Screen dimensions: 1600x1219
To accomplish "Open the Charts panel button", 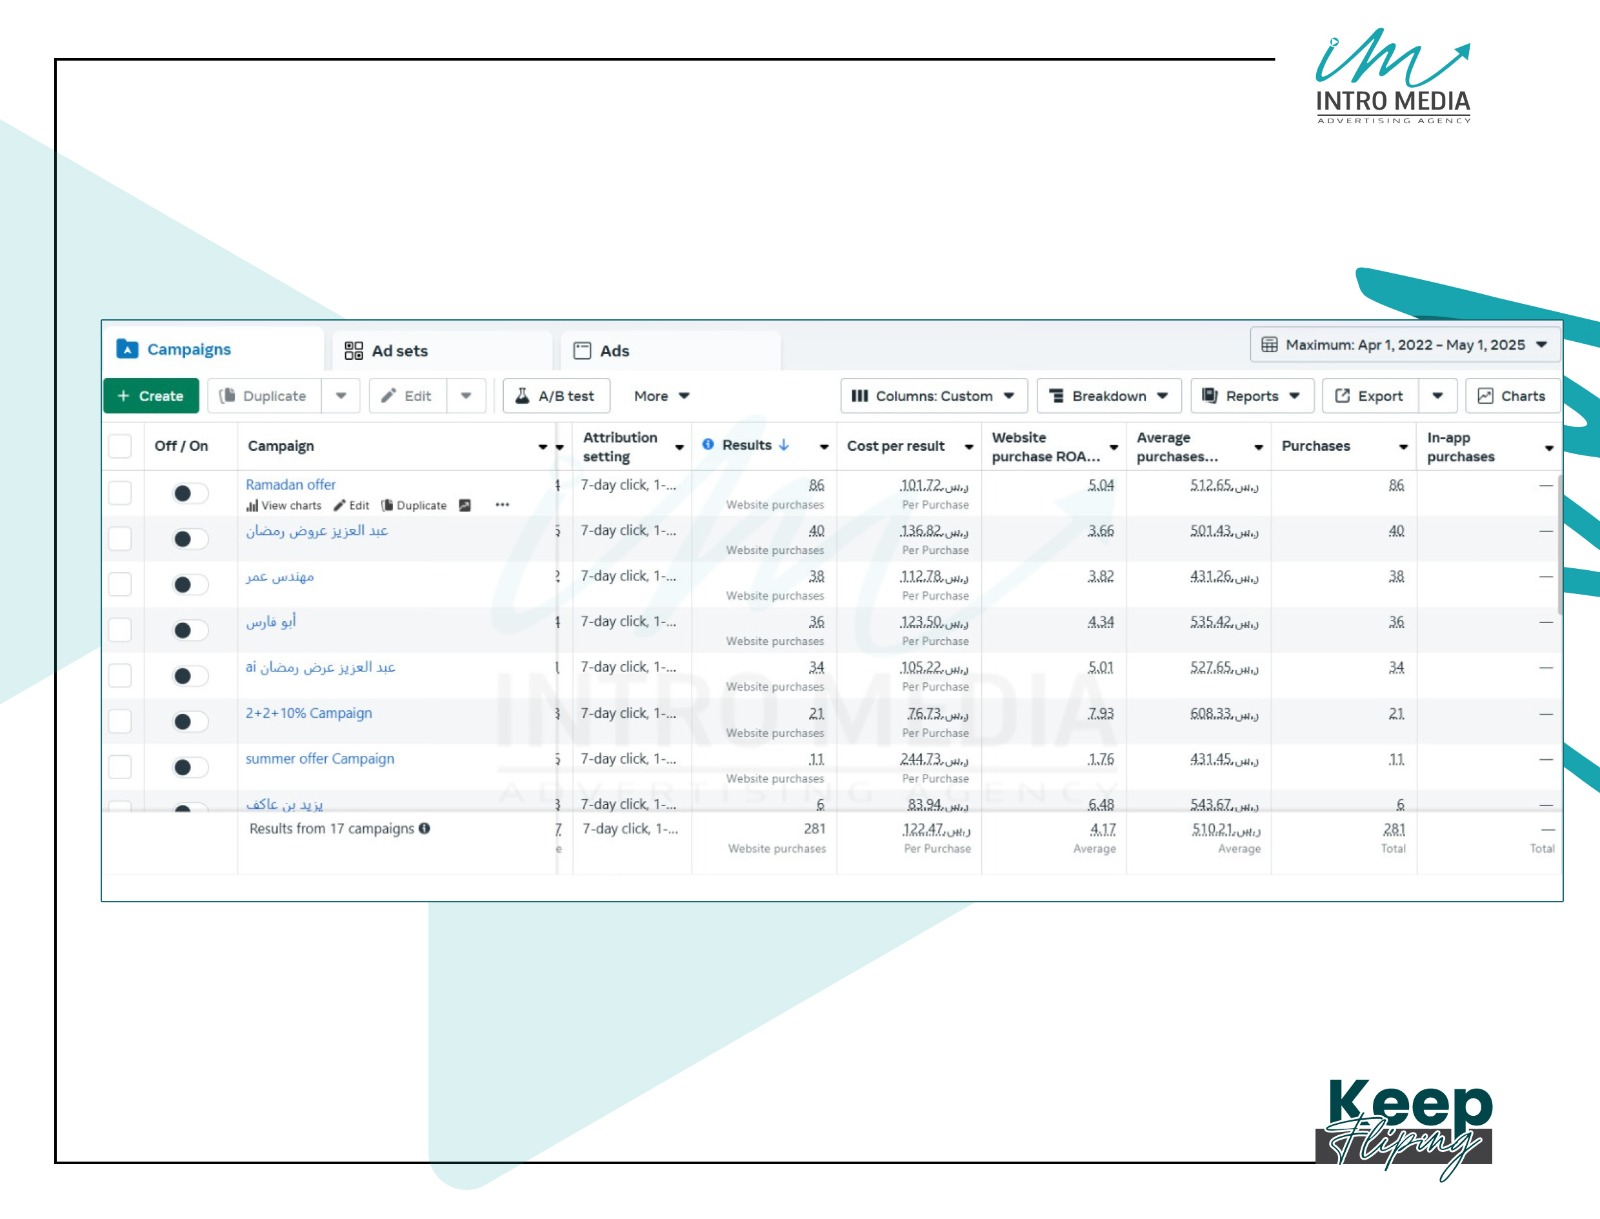I will pyautogui.click(x=1511, y=396).
